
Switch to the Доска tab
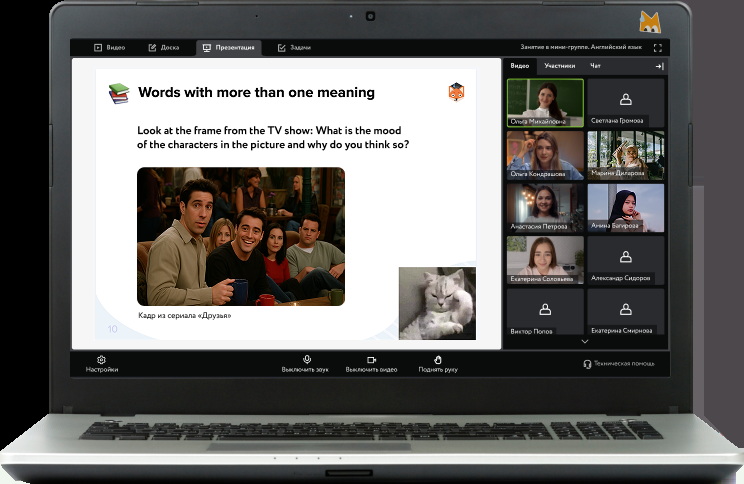pos(164,47)
